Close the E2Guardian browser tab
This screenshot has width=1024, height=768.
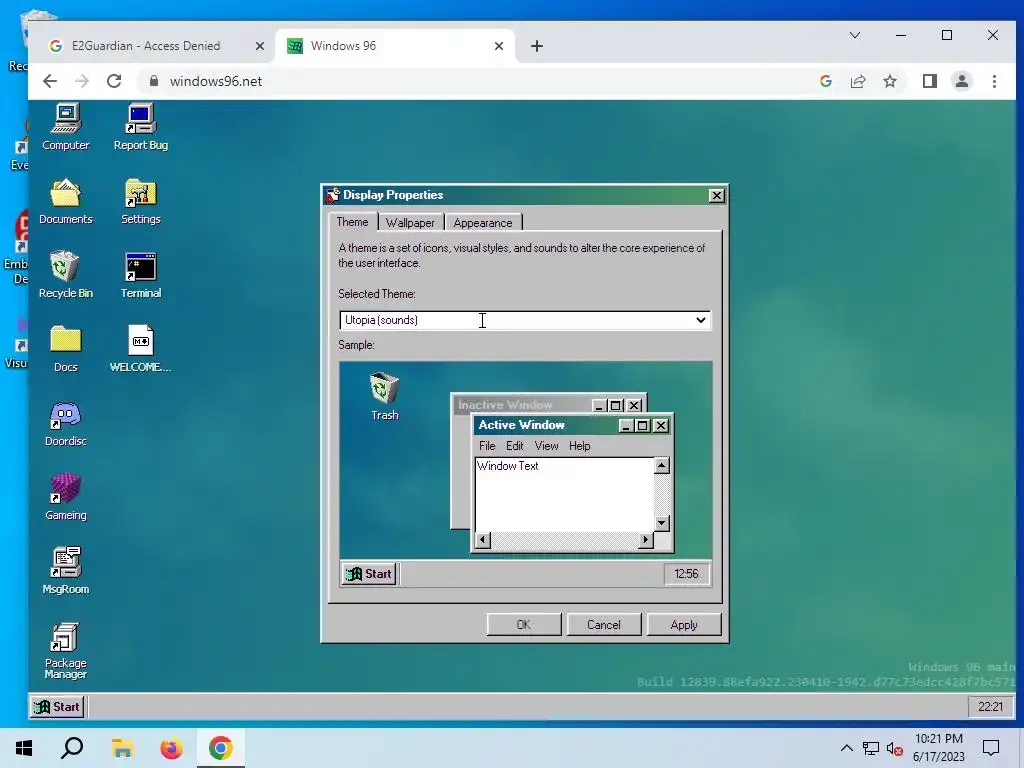(259, 46)
